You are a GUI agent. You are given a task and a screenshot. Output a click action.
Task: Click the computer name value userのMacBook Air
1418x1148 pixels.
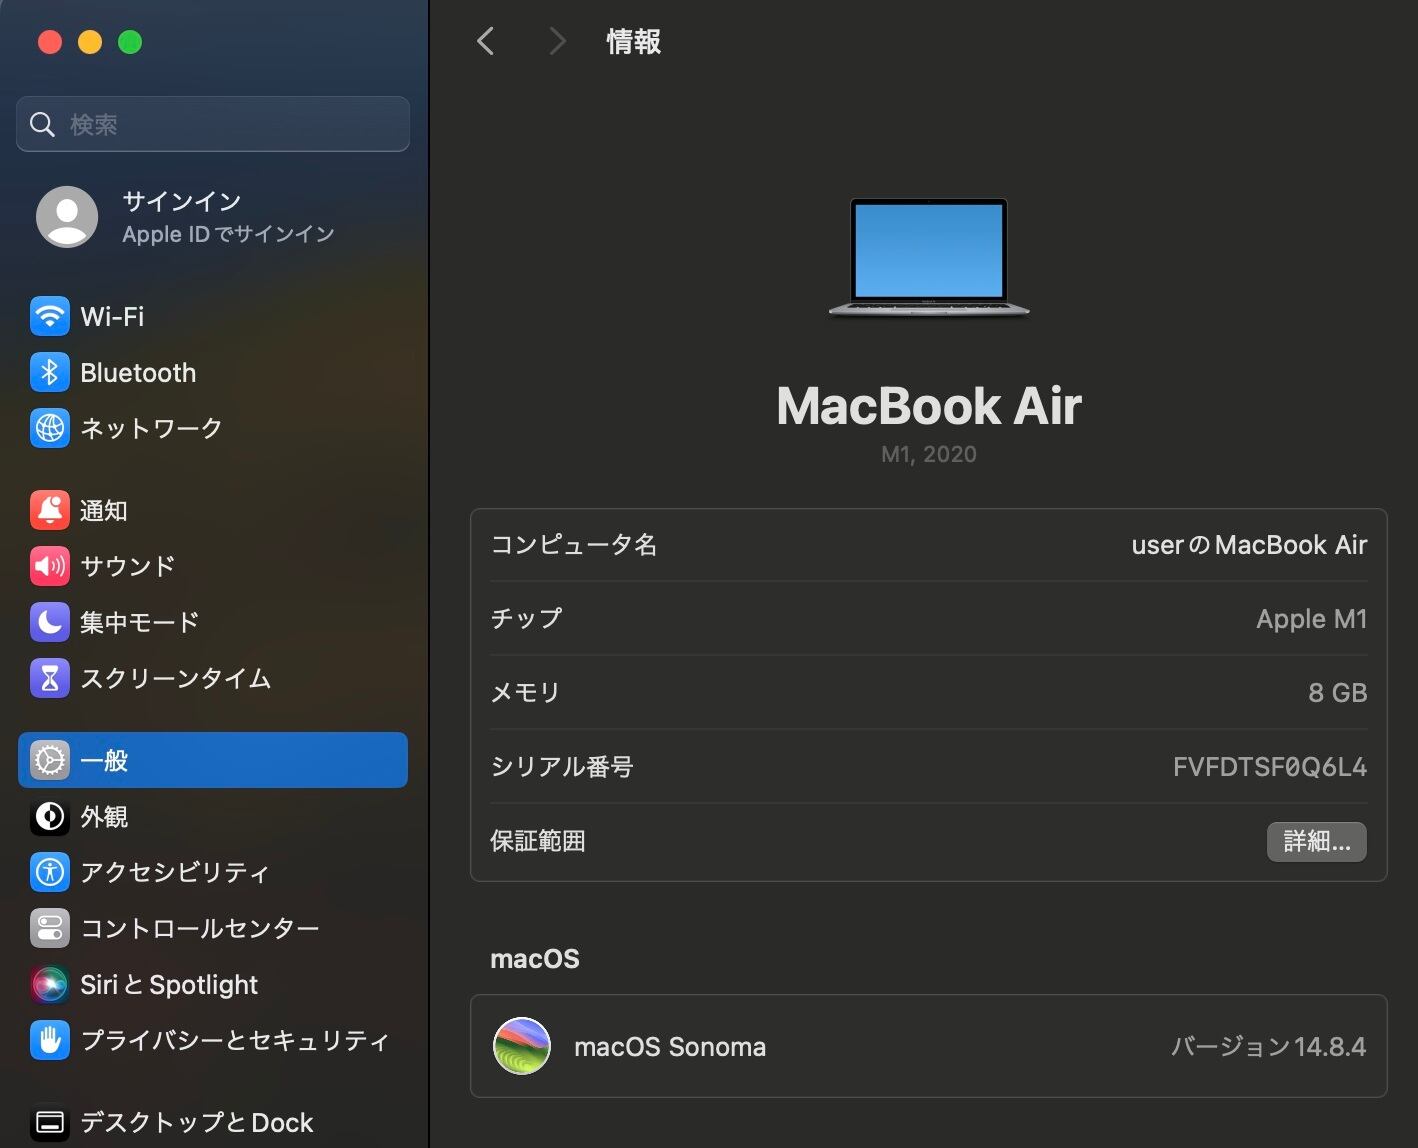coord(1249,545)
